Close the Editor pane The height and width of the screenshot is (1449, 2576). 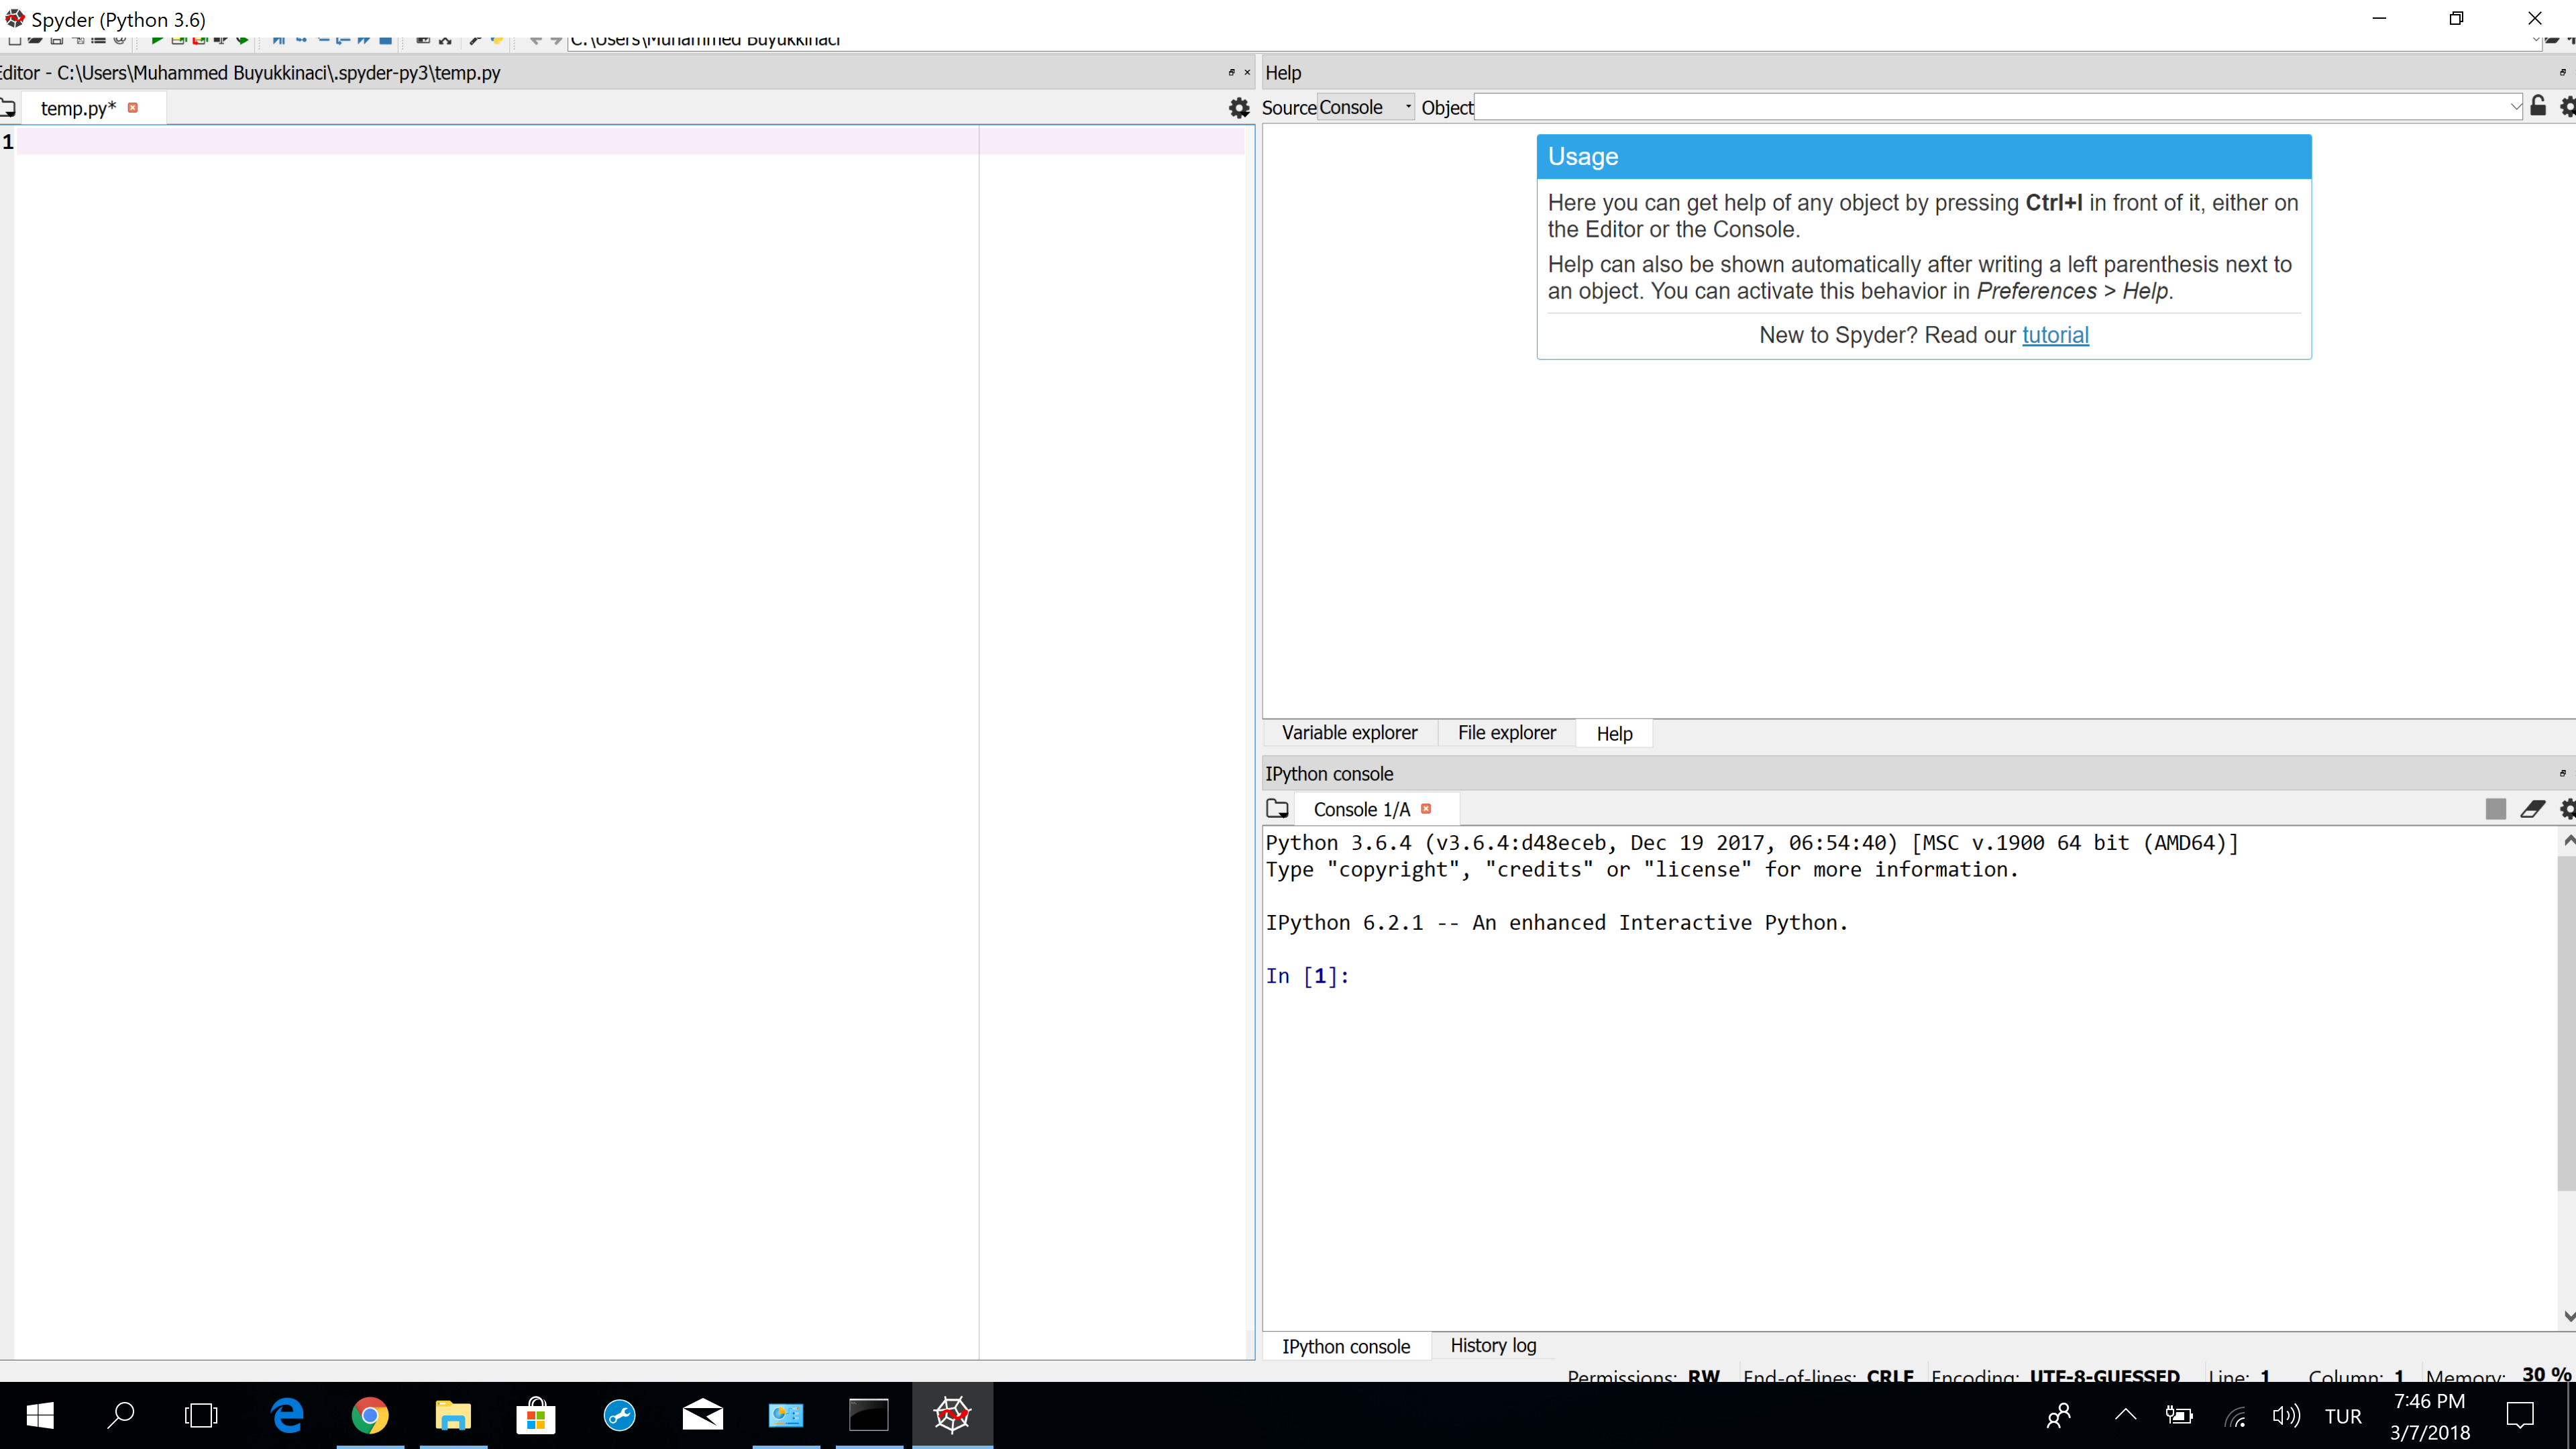pos(1247,72)
